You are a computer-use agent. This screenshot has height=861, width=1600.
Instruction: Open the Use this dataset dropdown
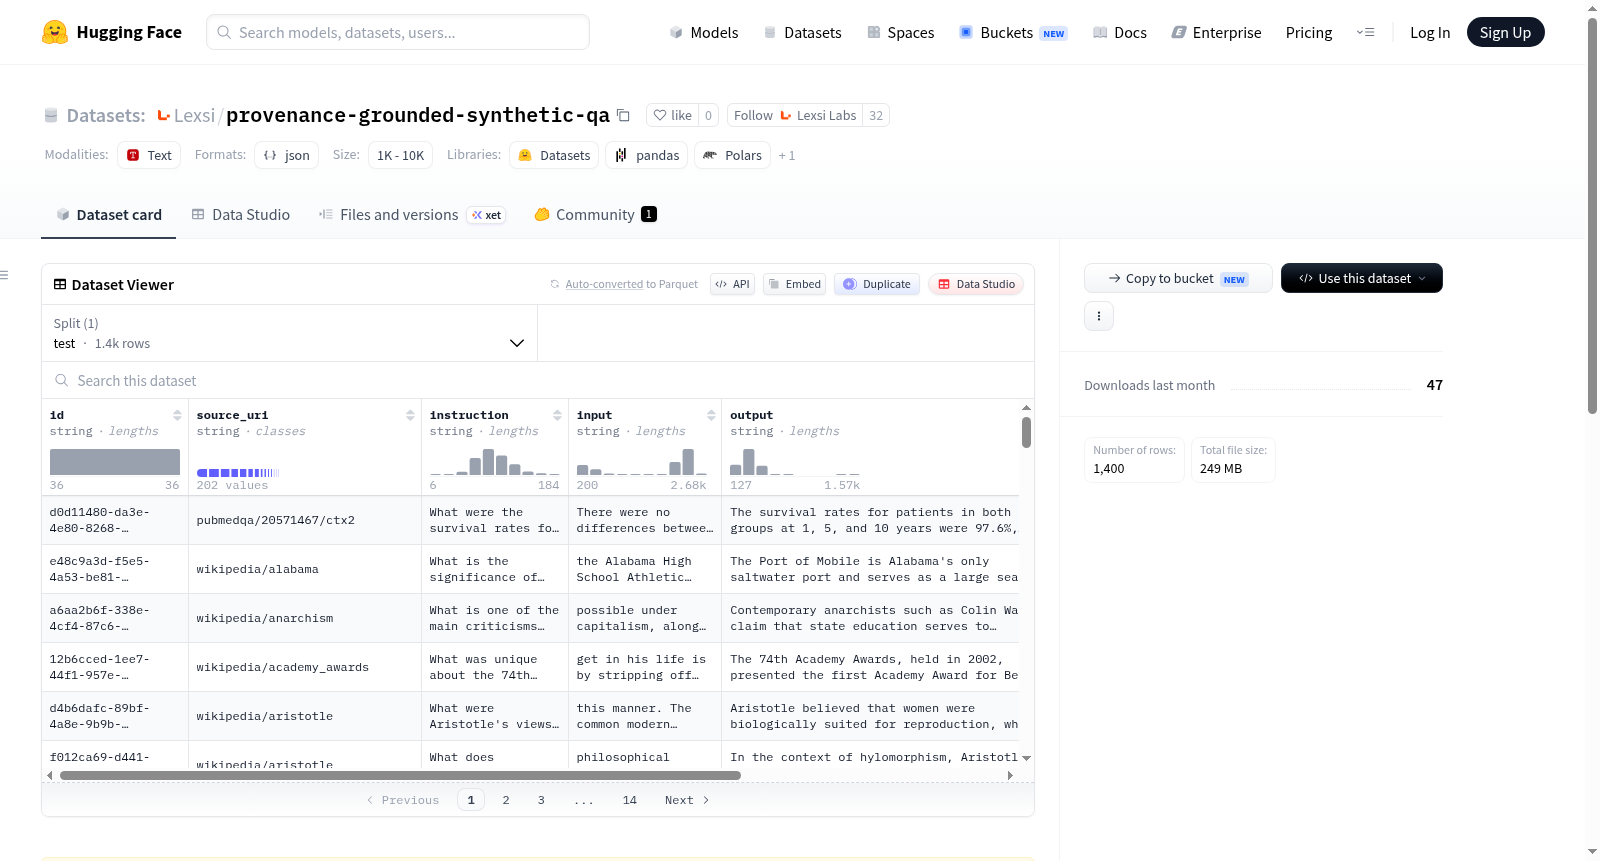(x=1362, y=278)
